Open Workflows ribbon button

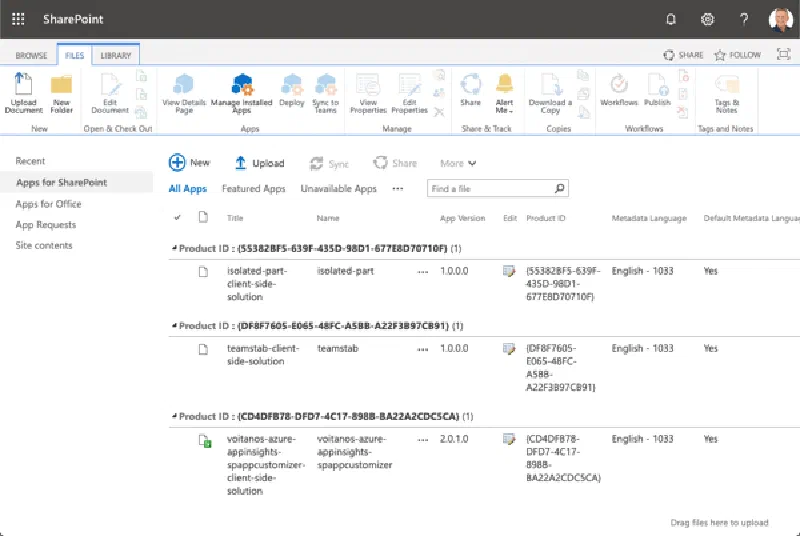click(619, 90)
